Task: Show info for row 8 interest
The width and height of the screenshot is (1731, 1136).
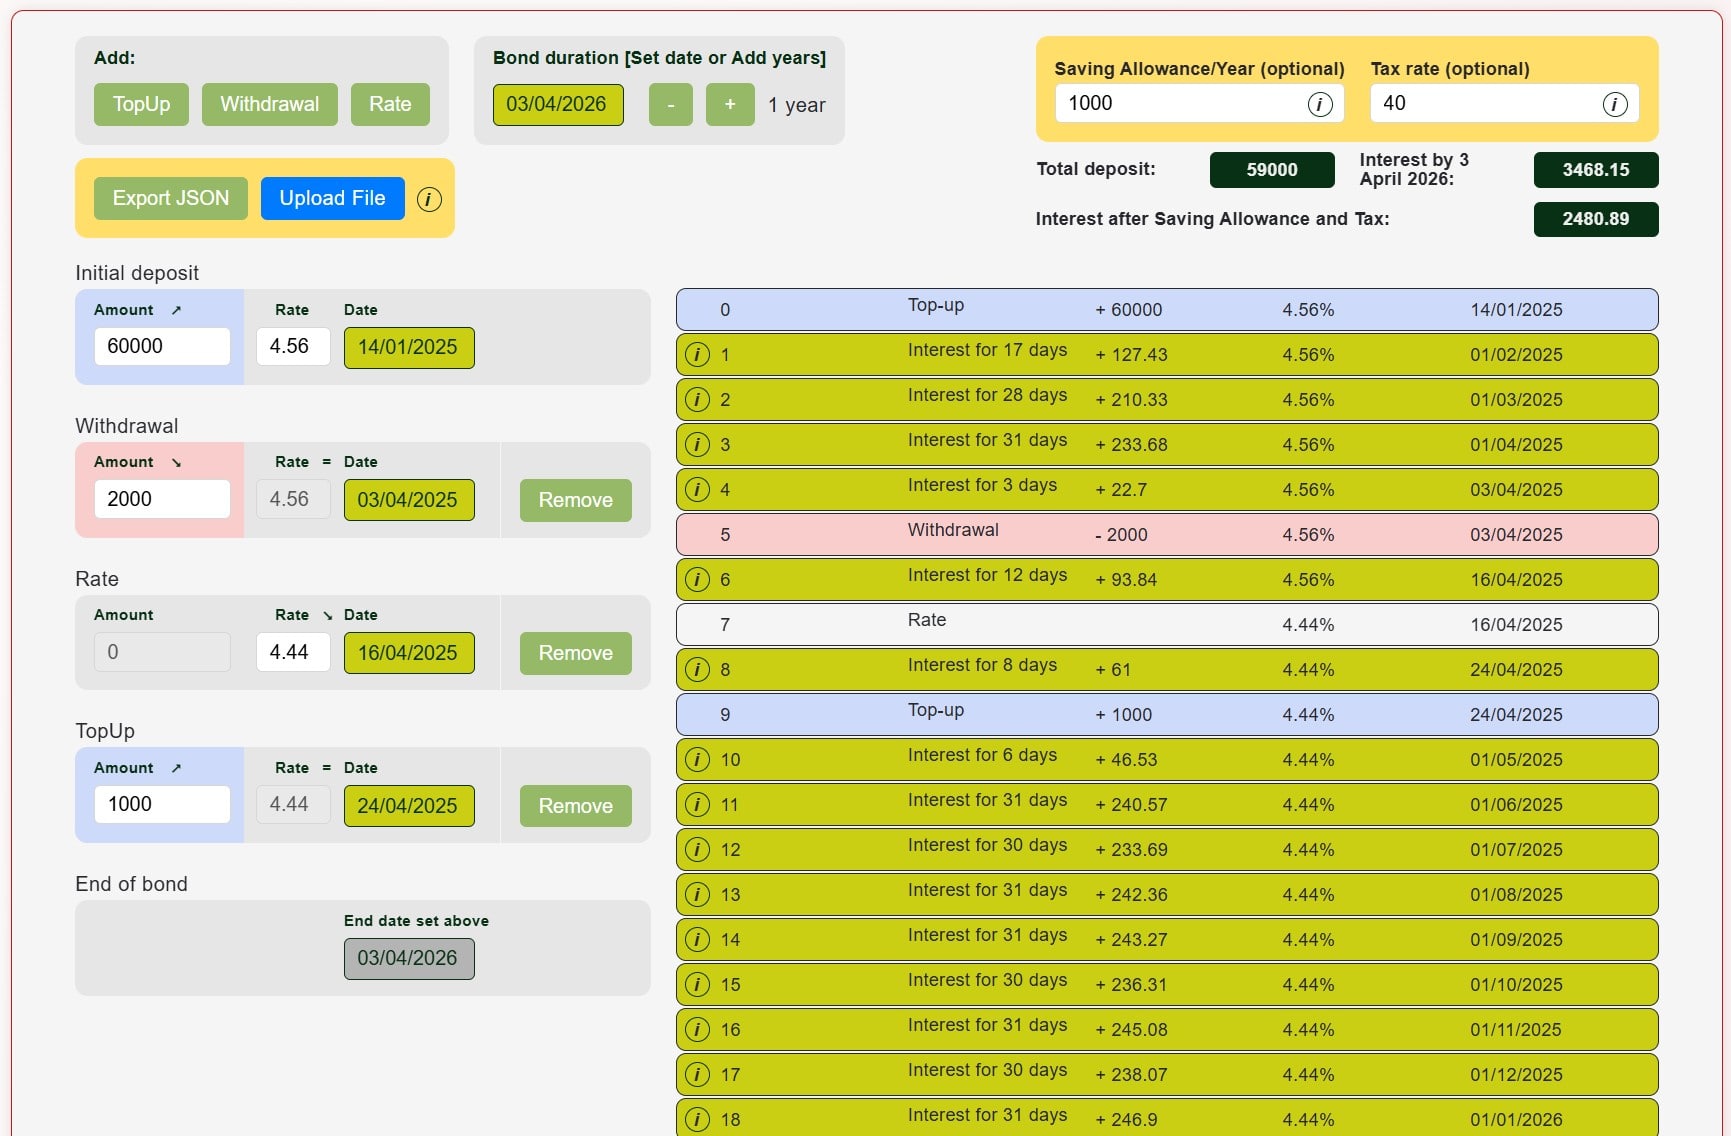Action: (x=697, y=670)
